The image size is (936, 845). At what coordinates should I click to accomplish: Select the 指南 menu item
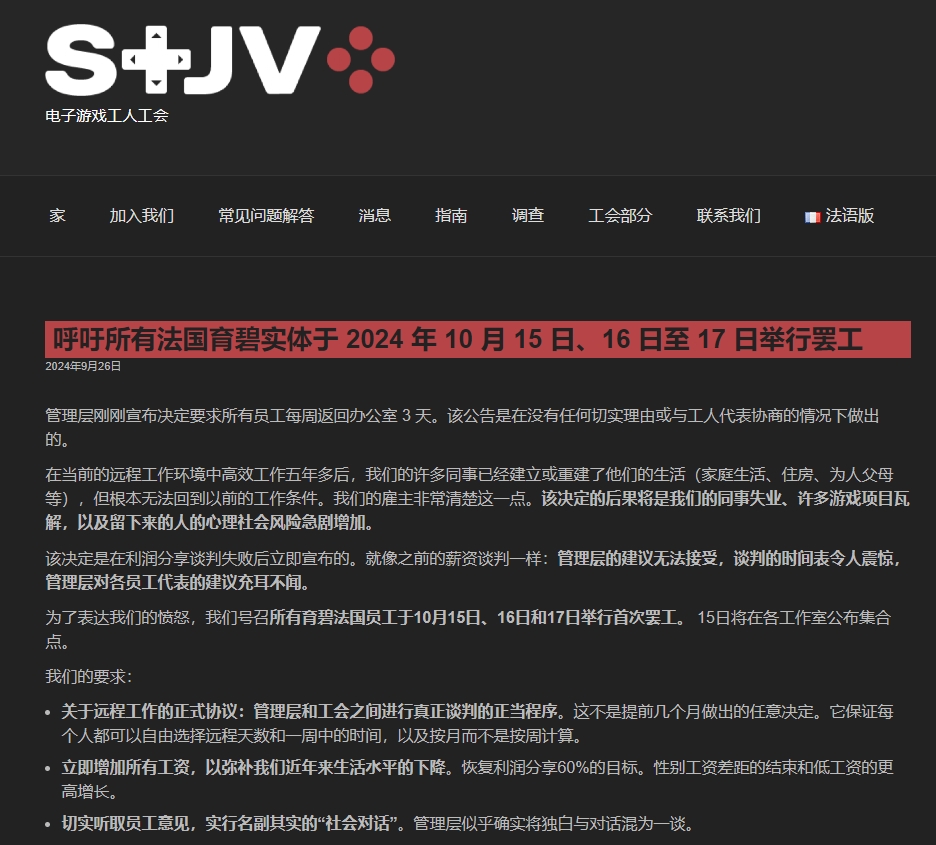point(451,215)
